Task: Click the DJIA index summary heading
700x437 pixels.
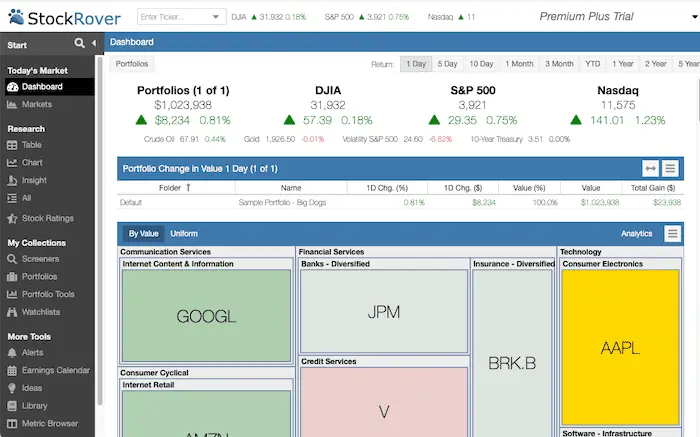Action: click(328, 90)
